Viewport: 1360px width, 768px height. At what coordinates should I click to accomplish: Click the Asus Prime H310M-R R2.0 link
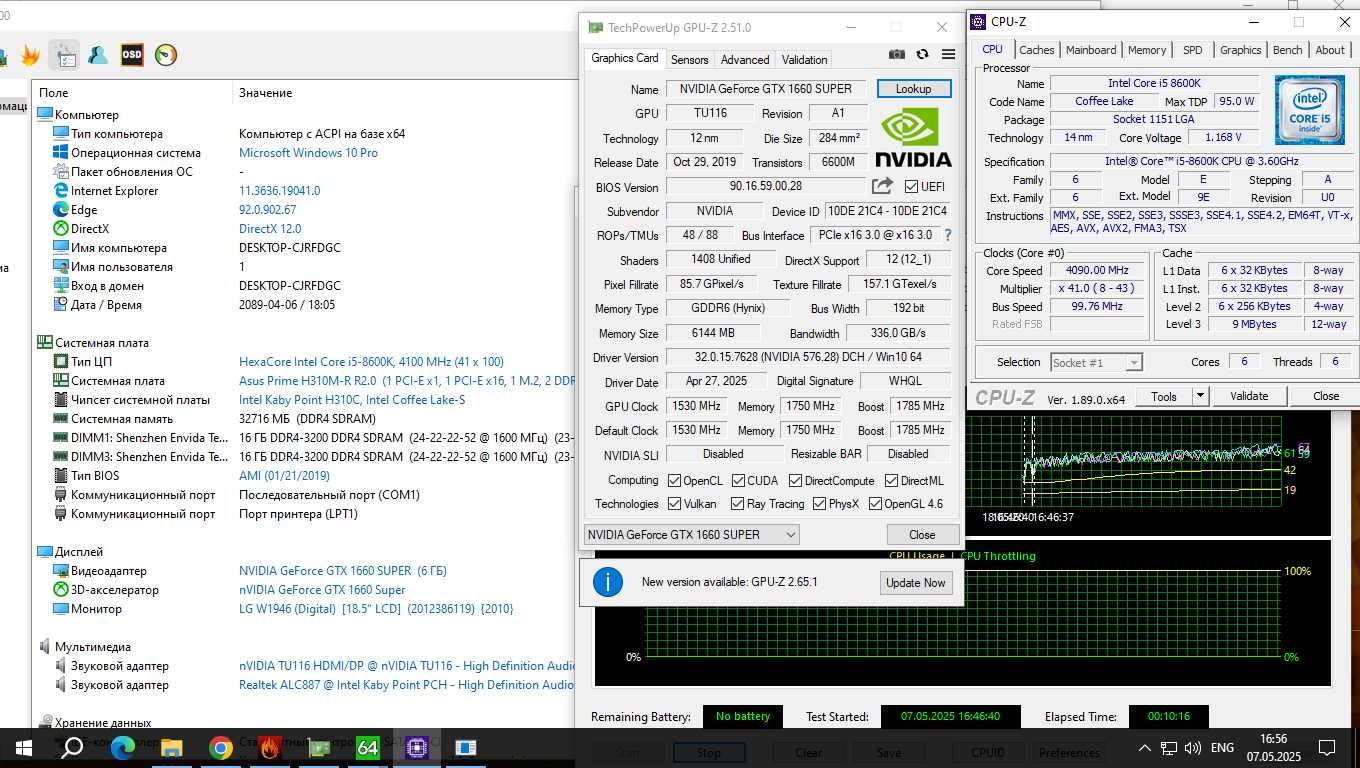(x=405, y=381)
